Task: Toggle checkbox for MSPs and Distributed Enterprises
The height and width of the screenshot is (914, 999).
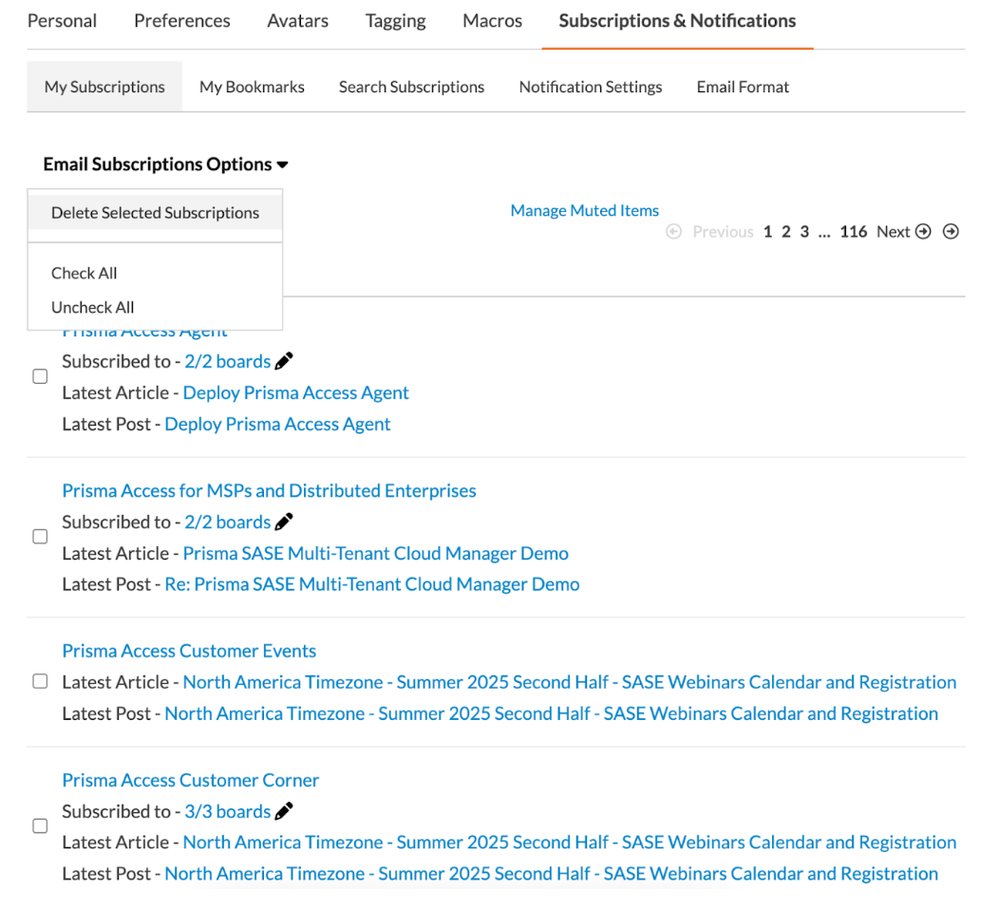Action: point(40,537)
